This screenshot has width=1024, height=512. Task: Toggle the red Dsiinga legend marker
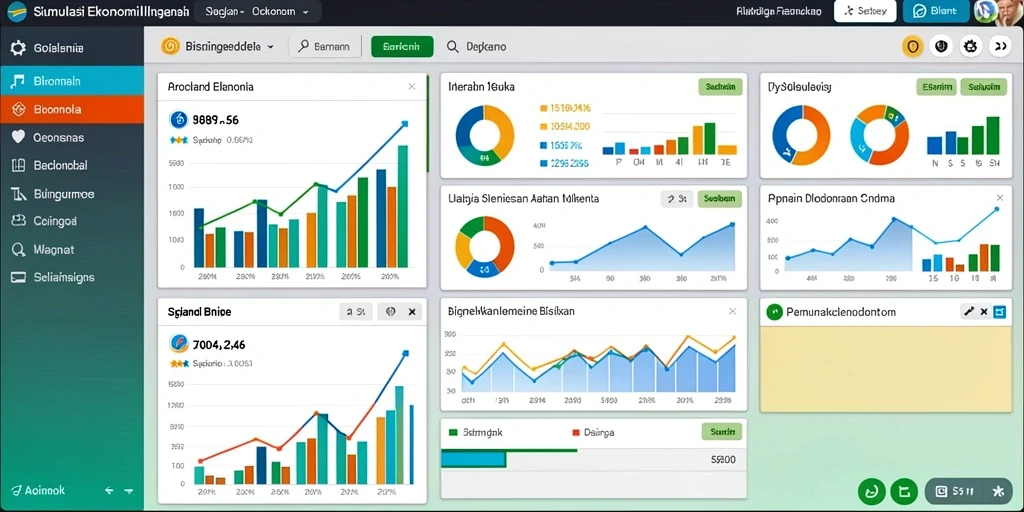click(x=575, y=432)
